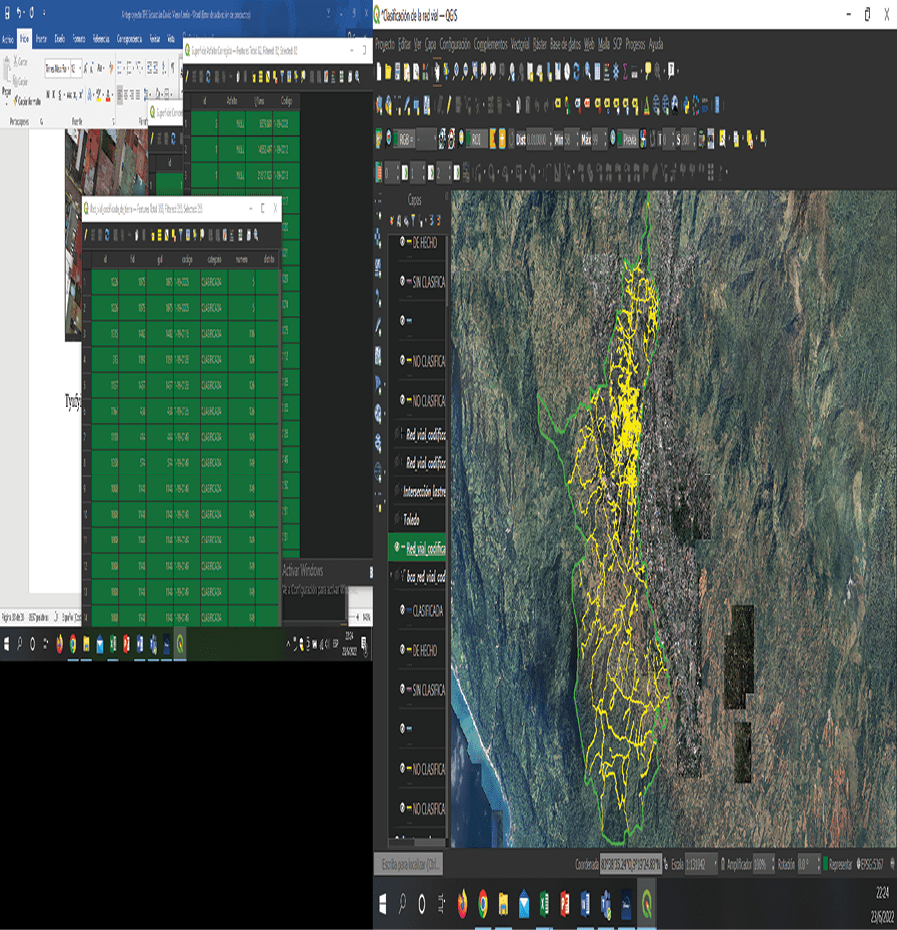The image size is (897, 930).
Task: Toggle visibility of DE HECHO legend entry
Action: tap(403, 242)
